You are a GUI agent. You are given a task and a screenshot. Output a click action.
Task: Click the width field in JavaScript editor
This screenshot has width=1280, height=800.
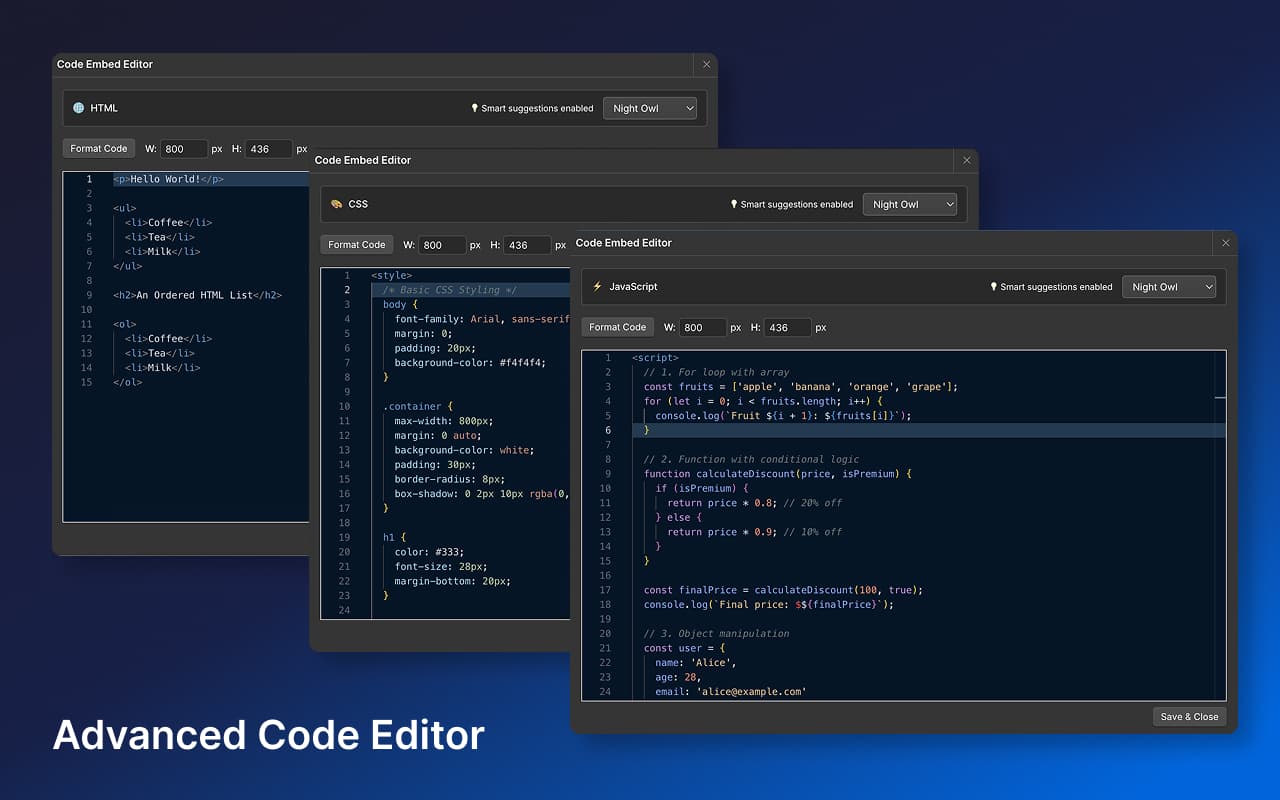pyautogui.click(x=702, y=327)
